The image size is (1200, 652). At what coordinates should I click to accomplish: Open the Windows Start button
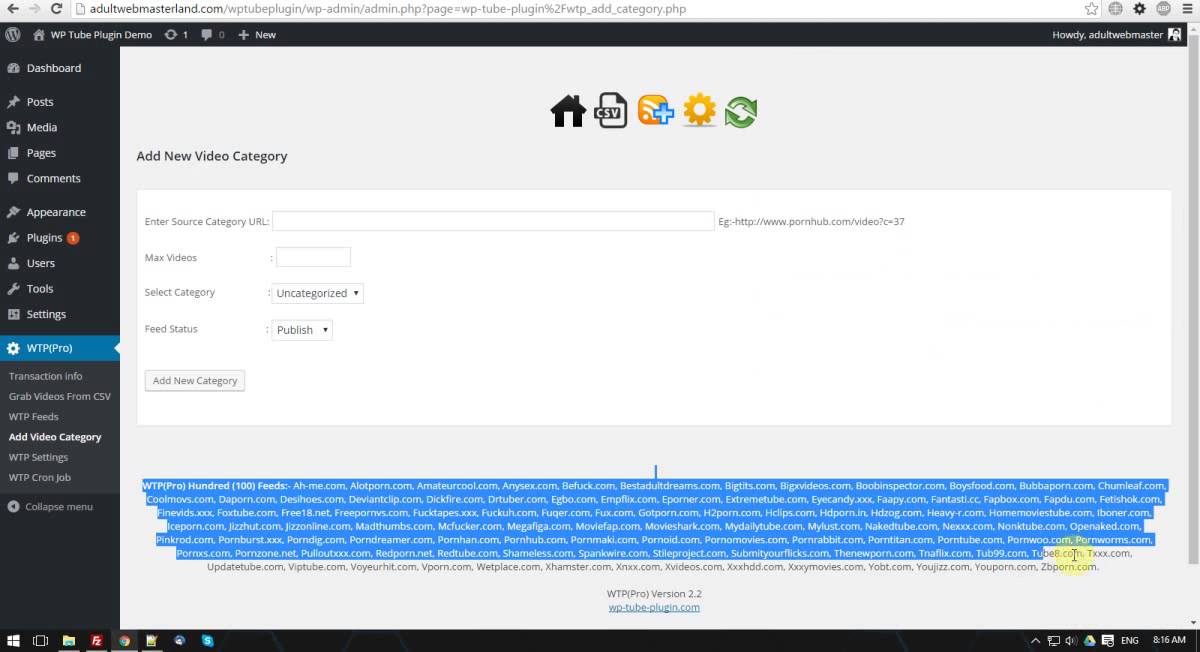click(13, 640)
